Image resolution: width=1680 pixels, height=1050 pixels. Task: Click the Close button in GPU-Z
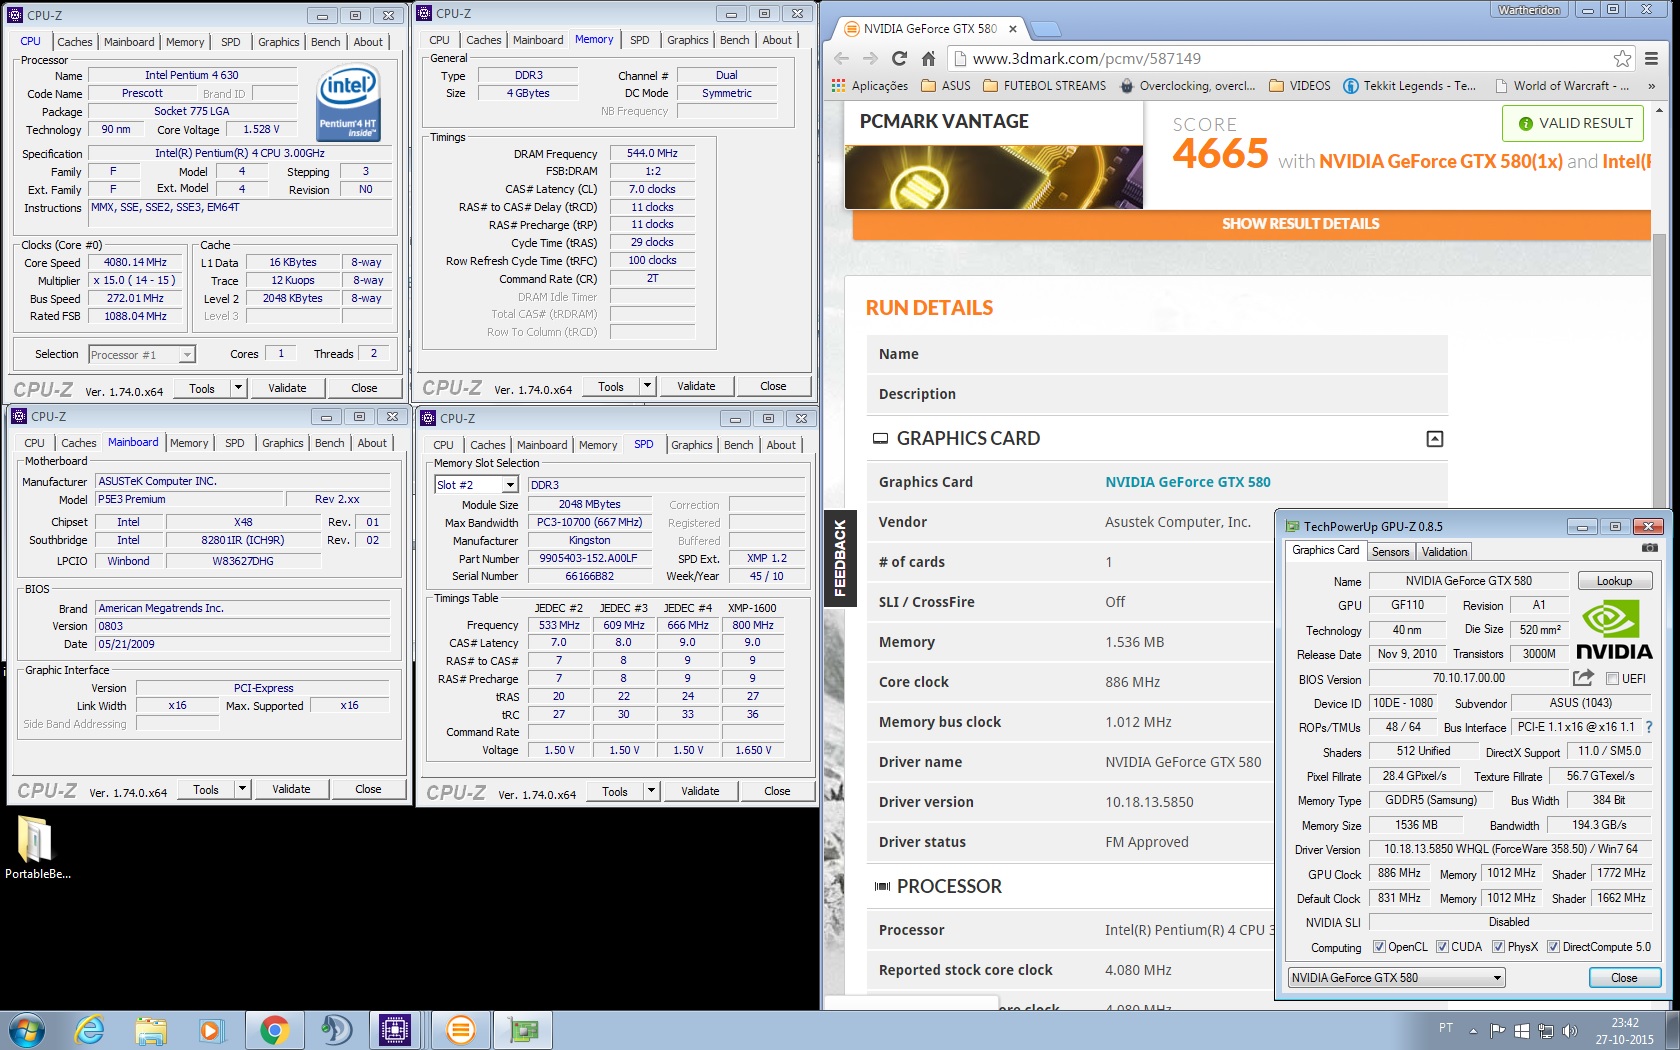pyautogui.click(x=1624, y=978)
